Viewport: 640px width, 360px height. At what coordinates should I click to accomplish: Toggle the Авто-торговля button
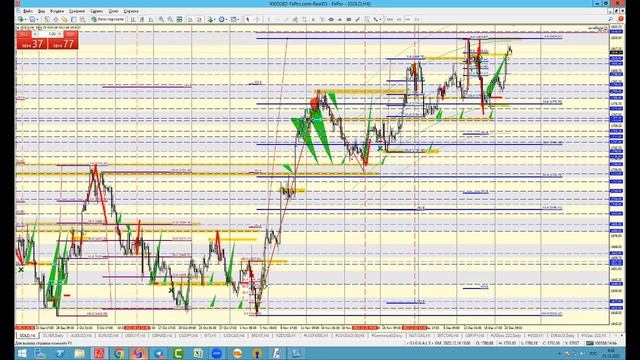coord(108,19)
